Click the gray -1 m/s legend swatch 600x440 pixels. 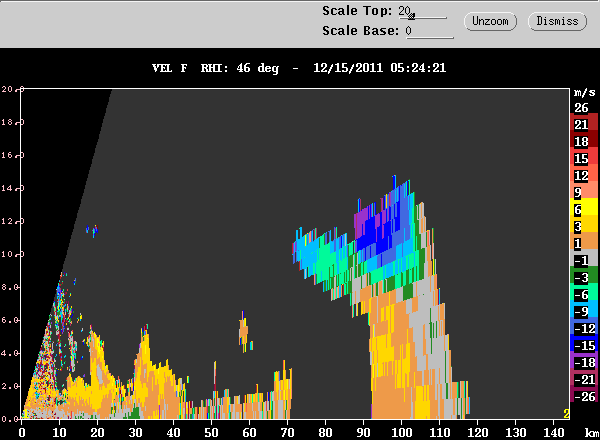click(584, 258)
